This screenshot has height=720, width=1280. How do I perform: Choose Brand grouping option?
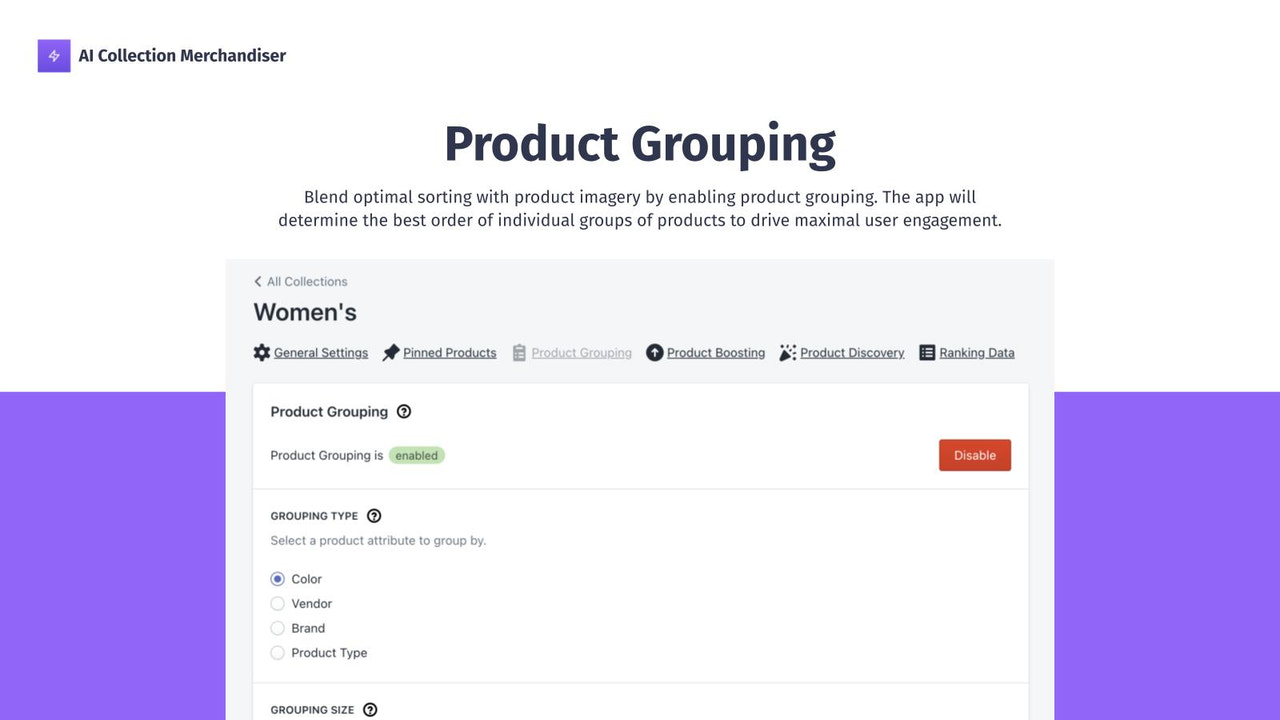pos(277,627)
